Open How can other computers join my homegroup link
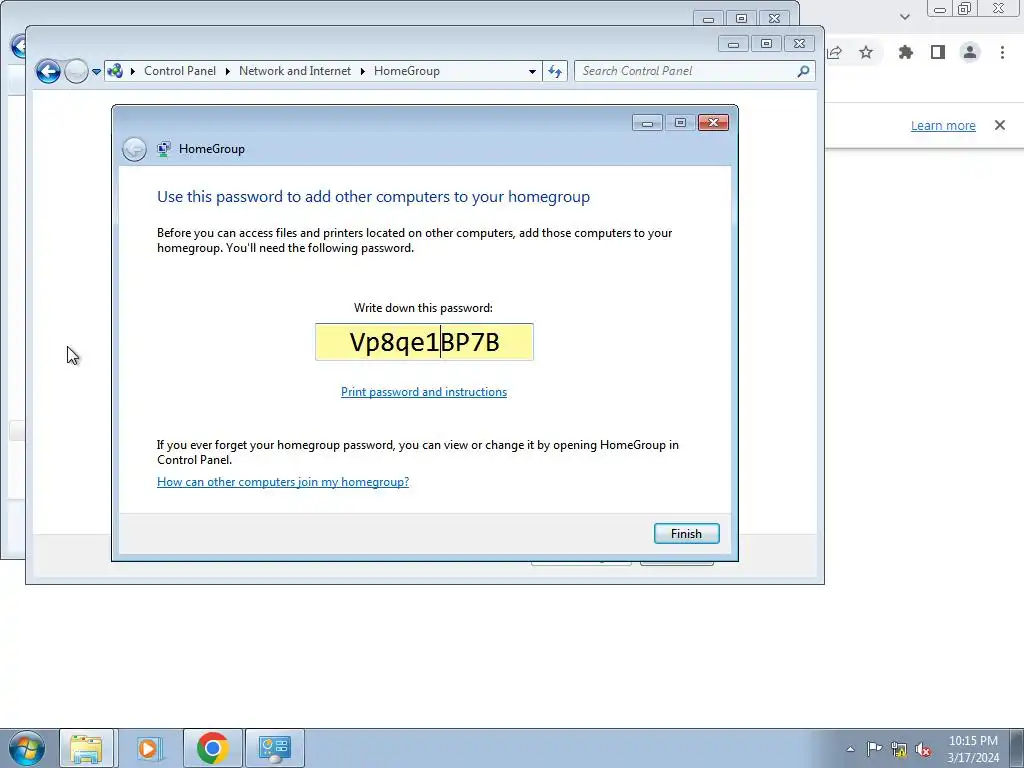 283,482
